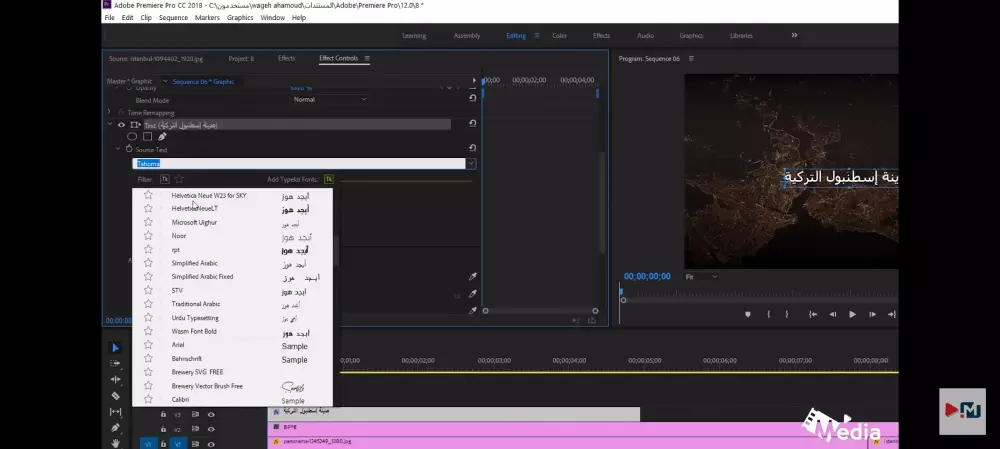Open the font family dropdown arrow
This screenshot has height=449, width=1000.
pyautogui.click(x=471, y=164)
